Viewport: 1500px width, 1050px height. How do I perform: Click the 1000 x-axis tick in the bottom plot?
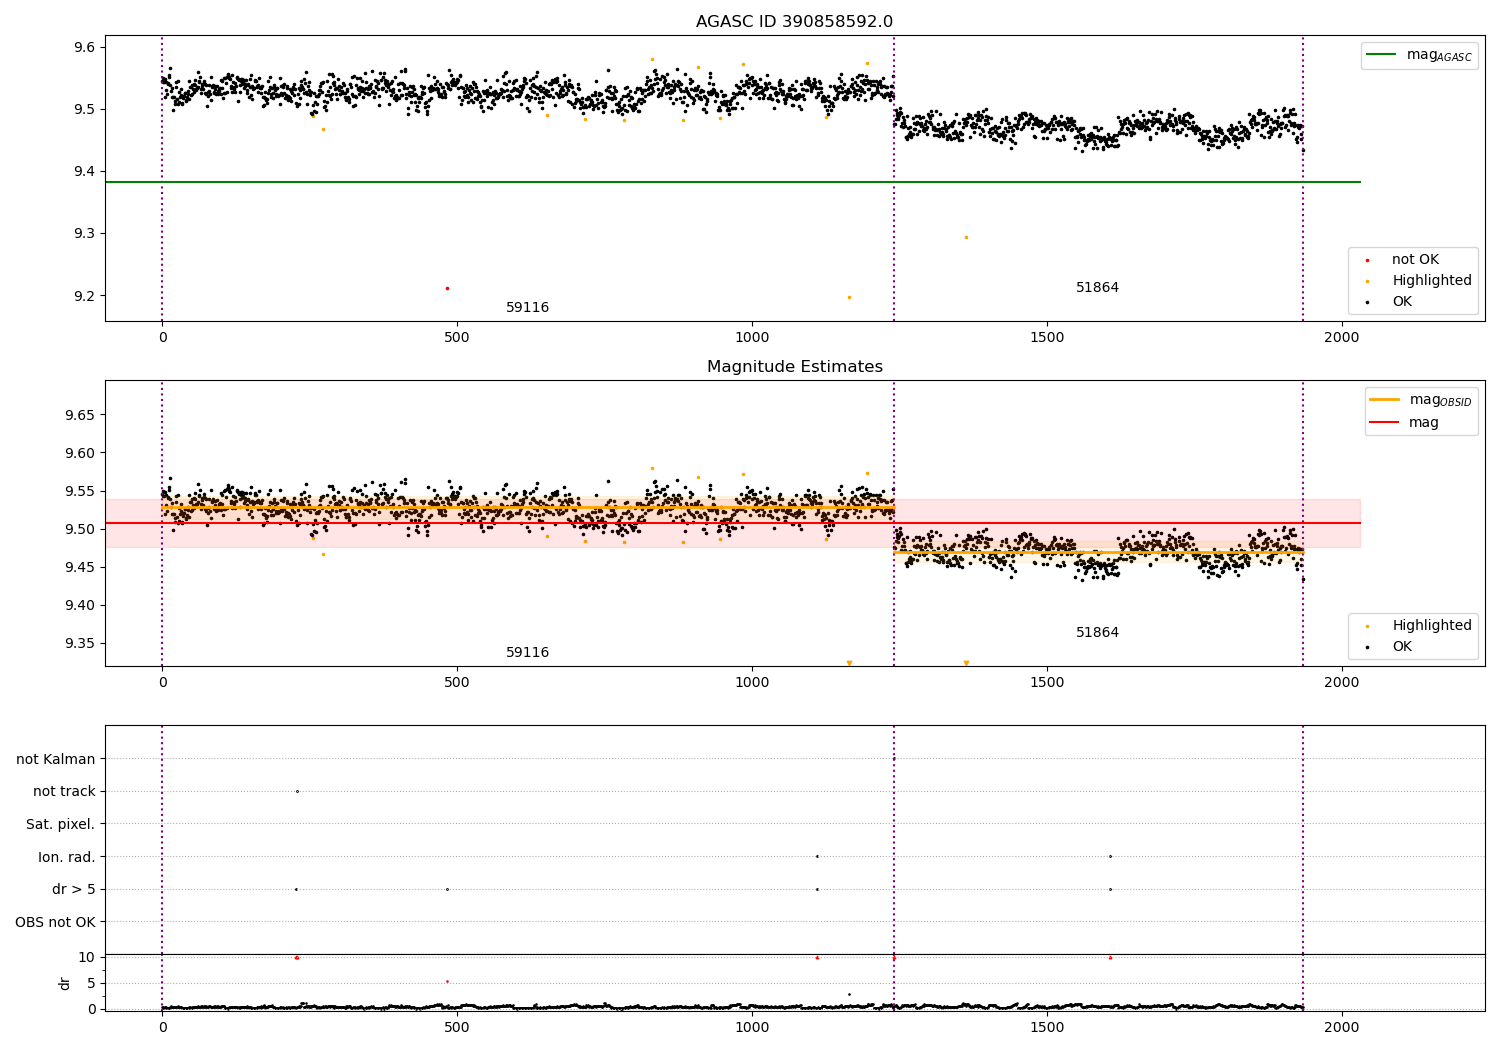coord(752,1026)
